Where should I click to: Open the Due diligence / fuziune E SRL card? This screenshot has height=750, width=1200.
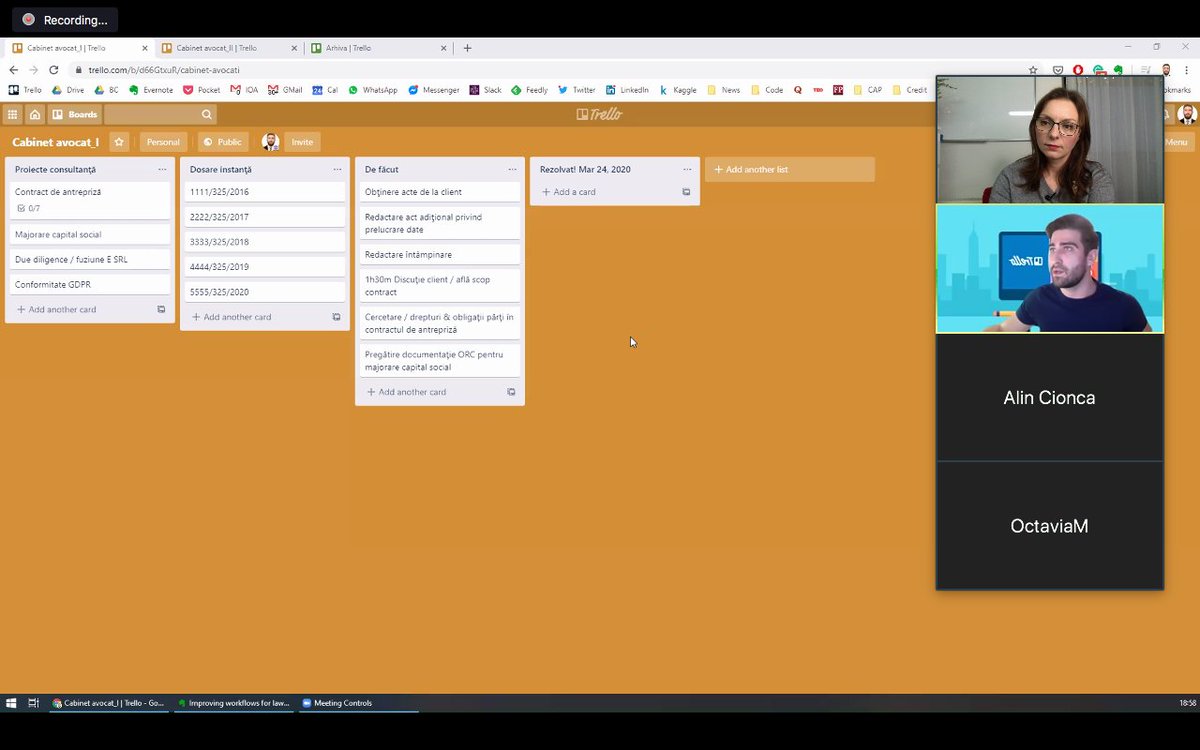point(90,259)
